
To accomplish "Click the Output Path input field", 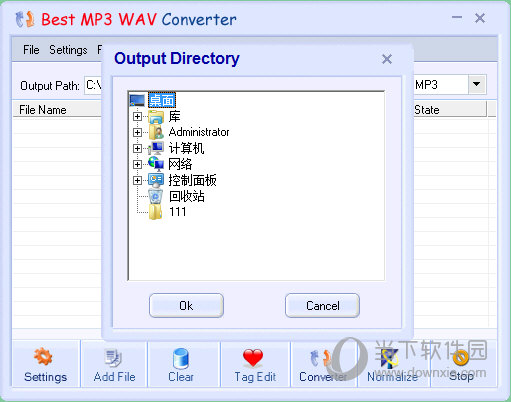I will pyautogui.click(x=93, y=85).
